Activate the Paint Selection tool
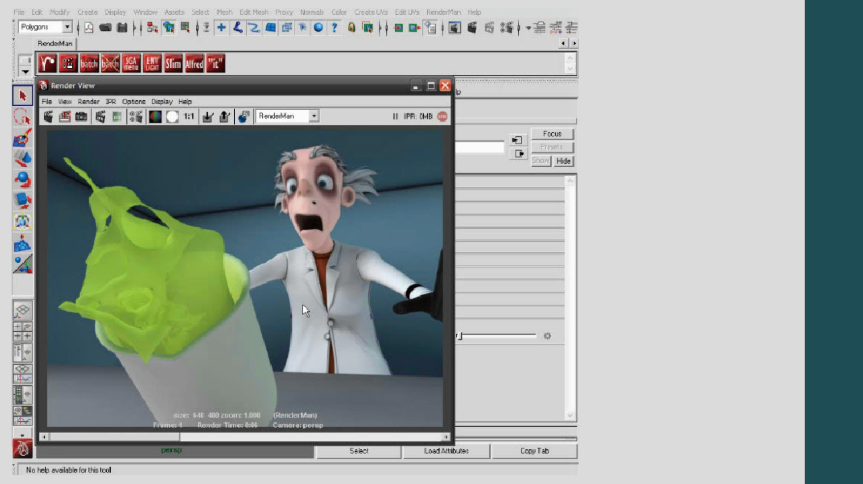 click(23, 138)
